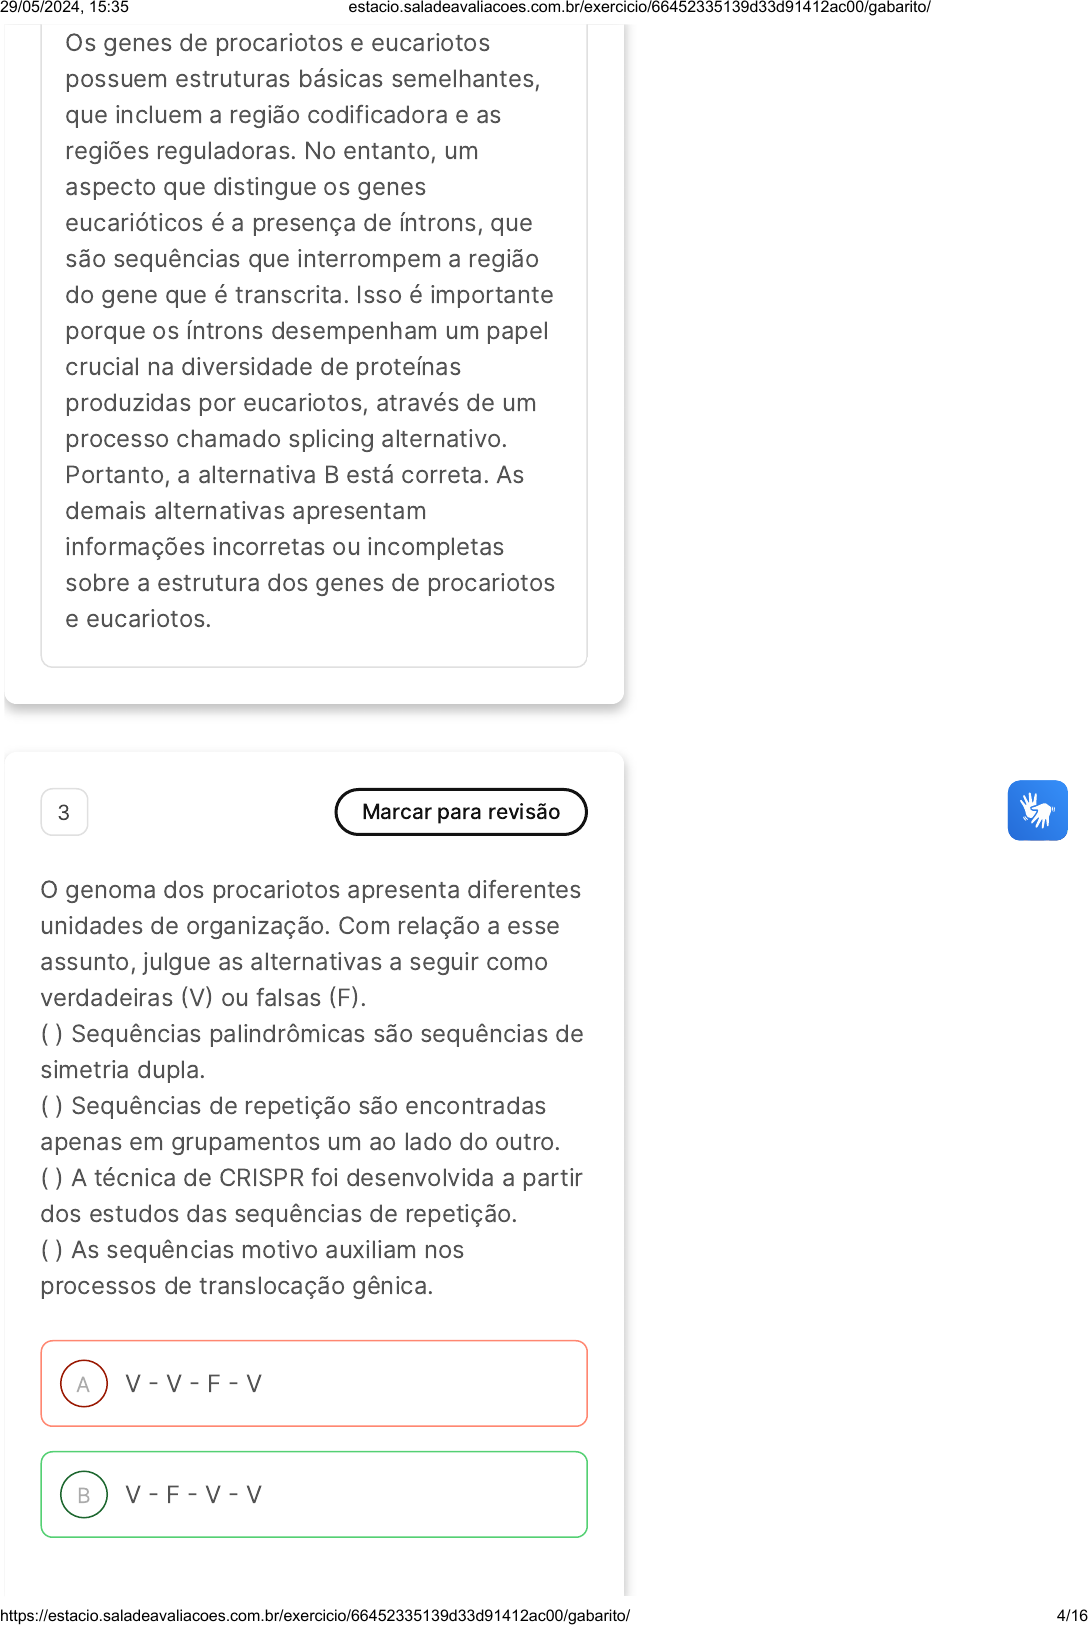Click the statement about sequências motivo
The image size is (1088, 1625).
pyautogui.click(x=252, y=1267)
